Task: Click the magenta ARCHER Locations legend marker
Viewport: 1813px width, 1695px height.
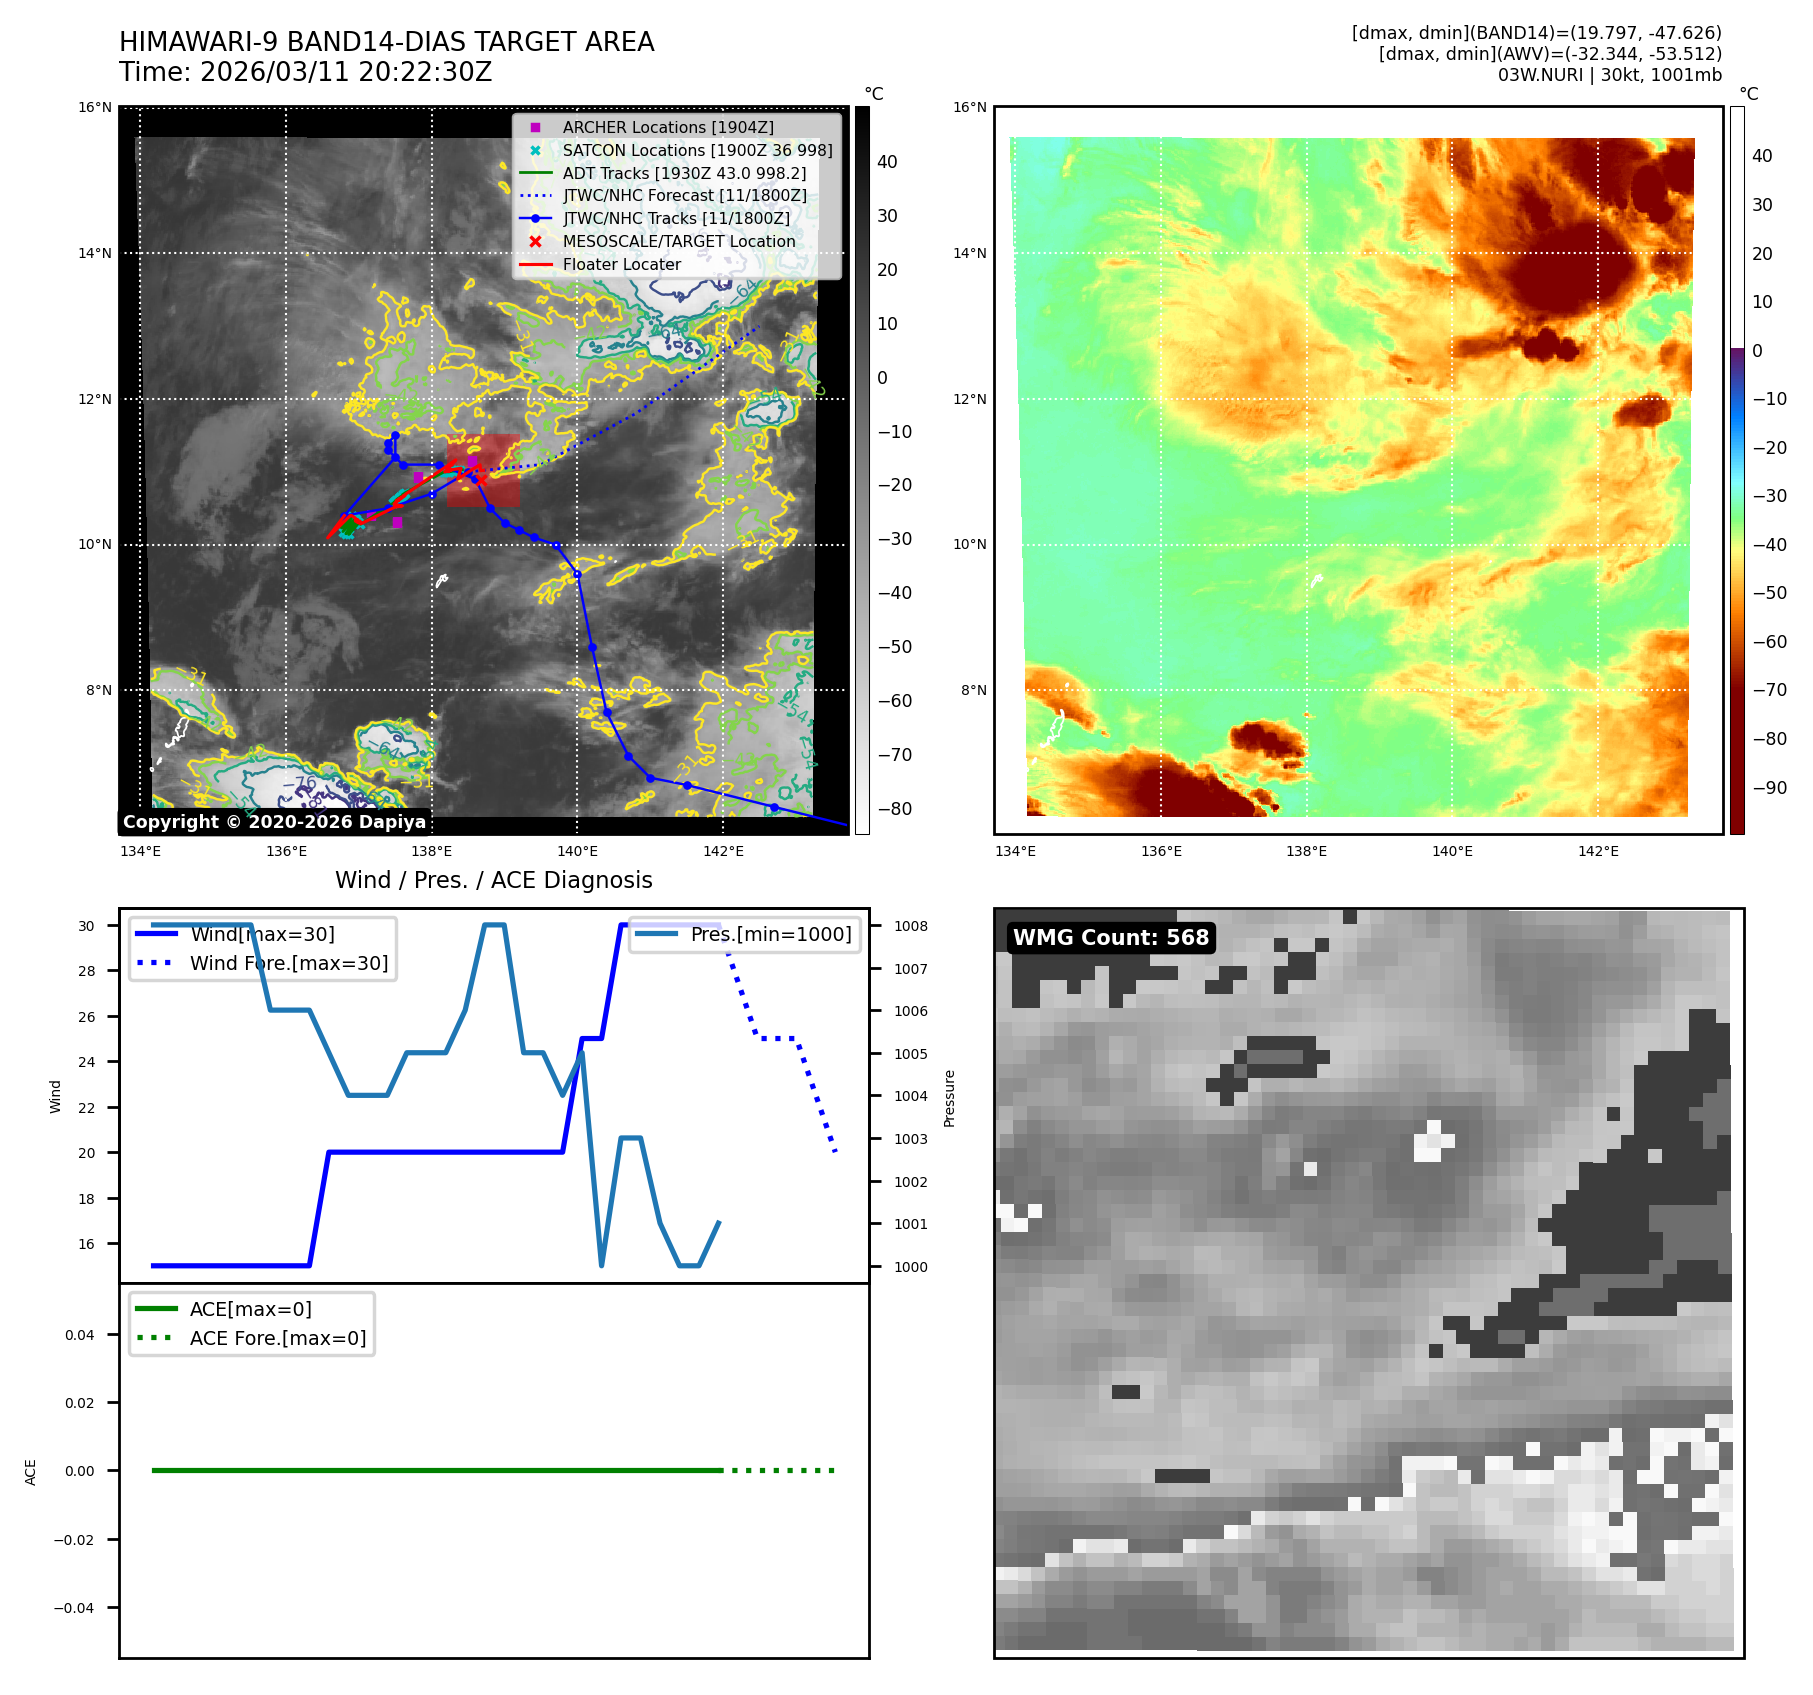Action: click(x=535, y=127)
